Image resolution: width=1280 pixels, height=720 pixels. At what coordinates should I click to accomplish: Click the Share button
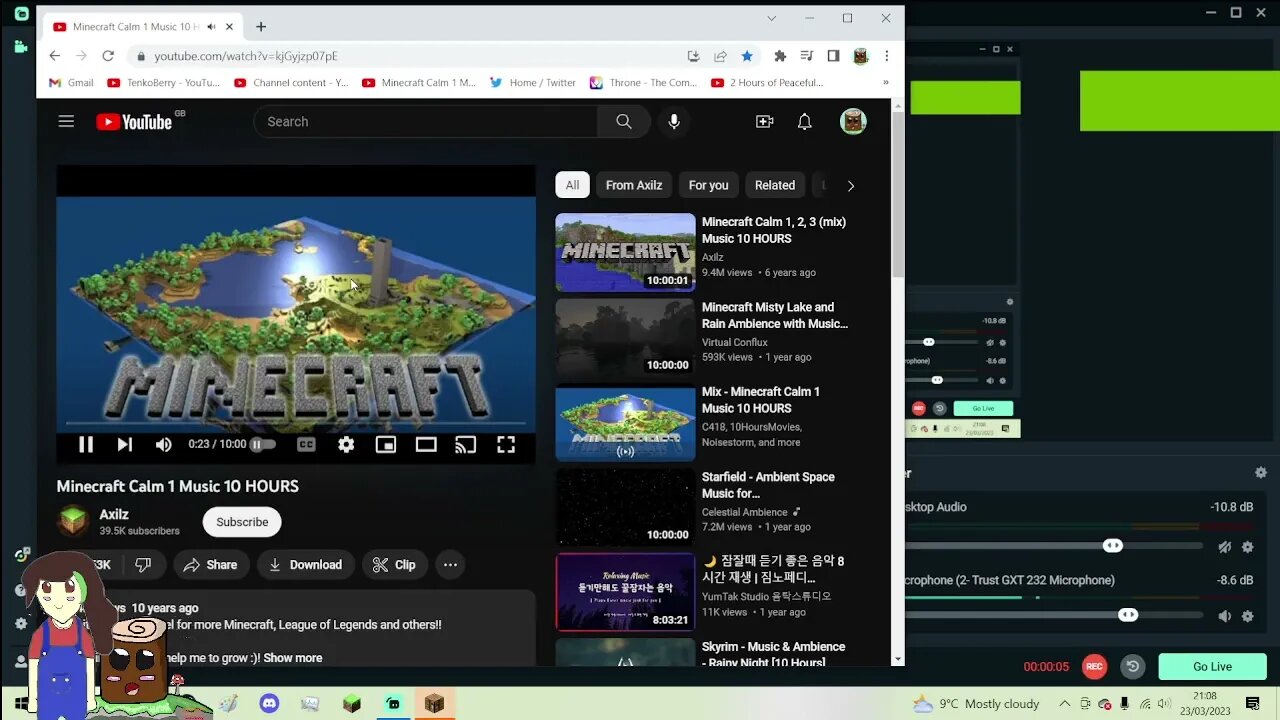coord(210,565)
